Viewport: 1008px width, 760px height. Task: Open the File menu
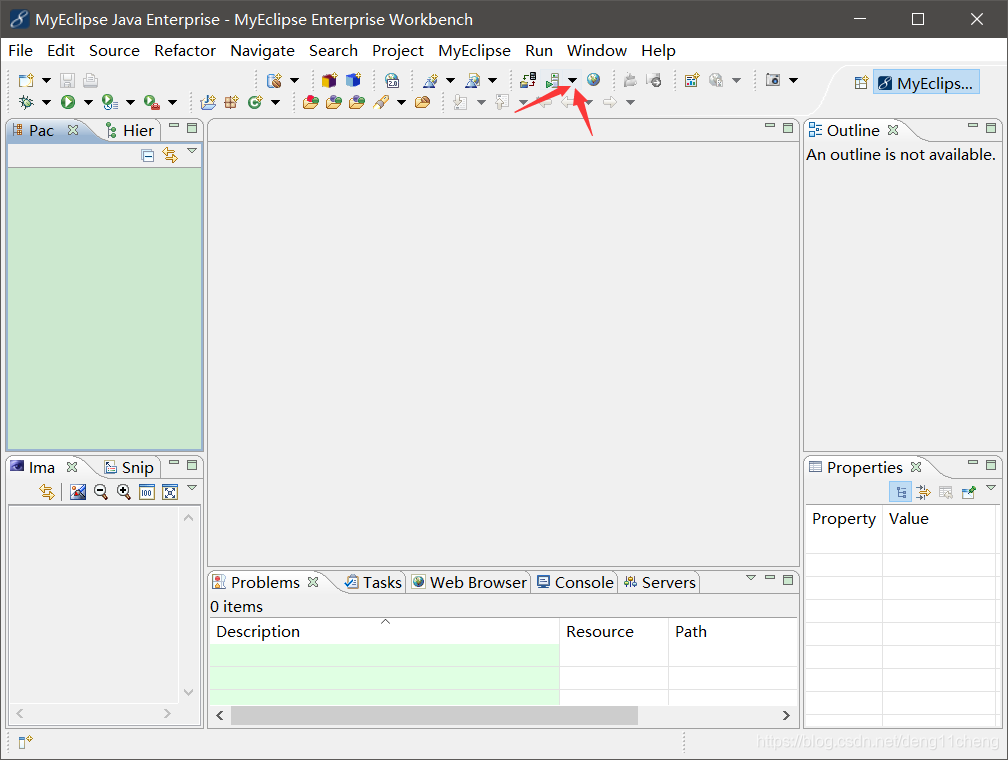(21, 51)
